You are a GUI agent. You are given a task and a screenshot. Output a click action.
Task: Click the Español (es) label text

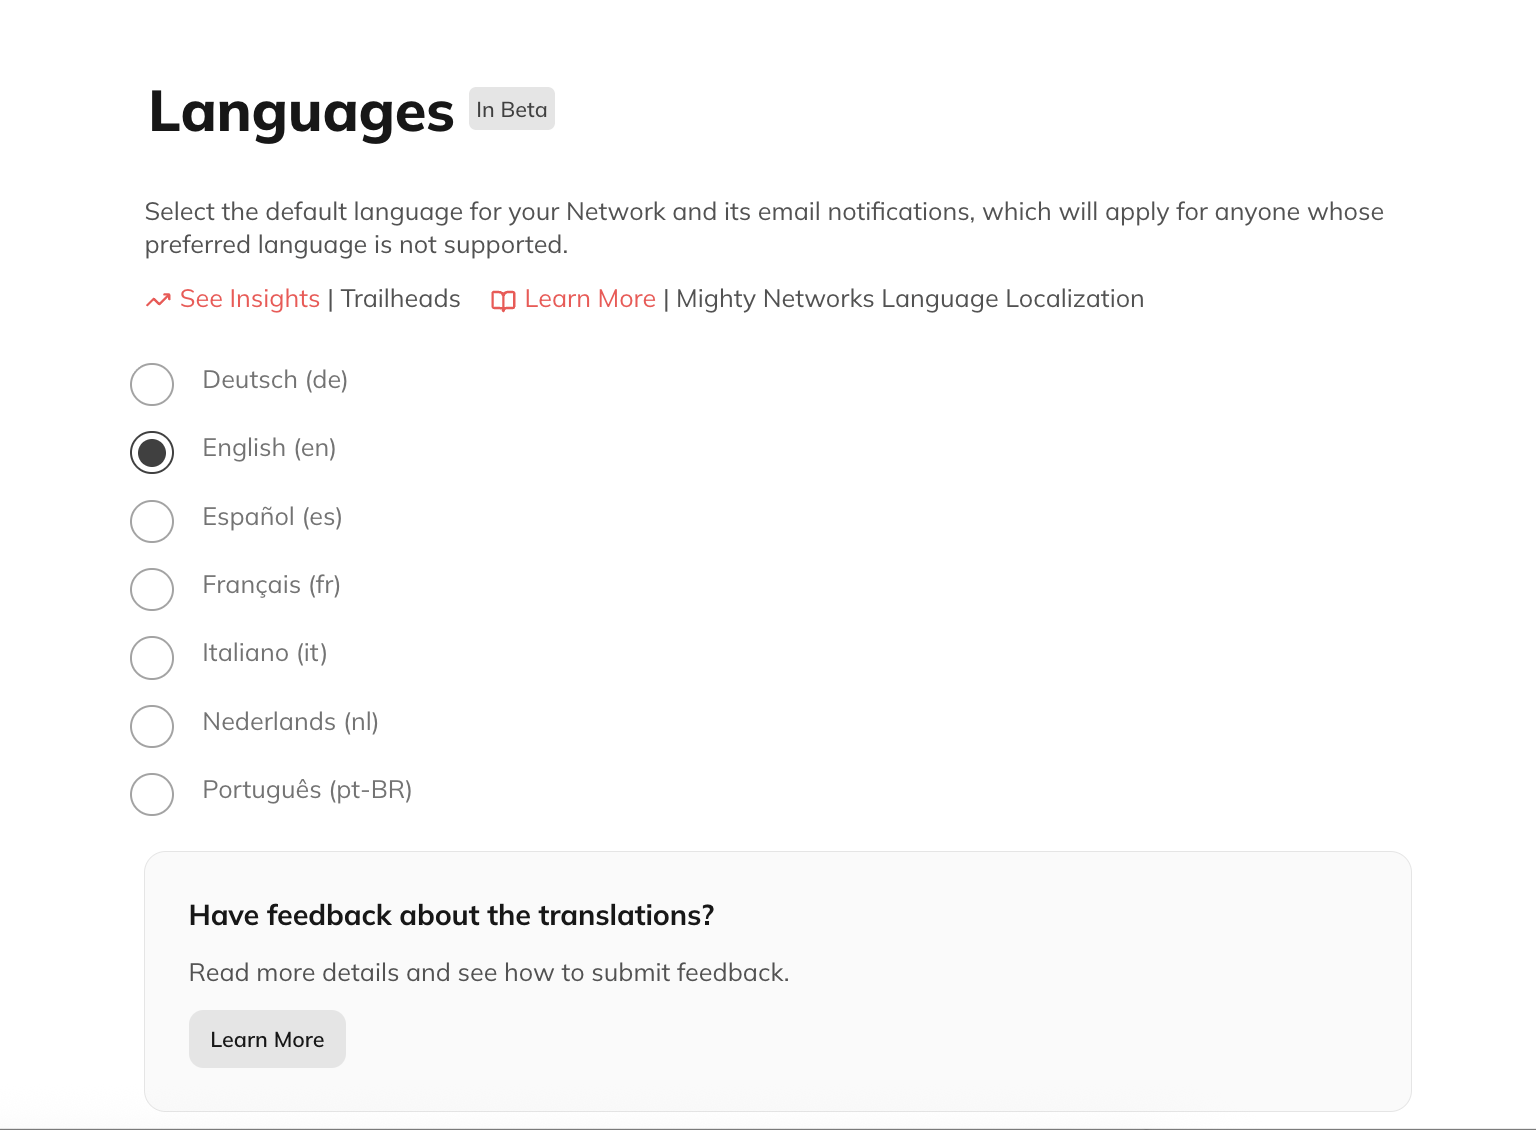tap(272, 517)
